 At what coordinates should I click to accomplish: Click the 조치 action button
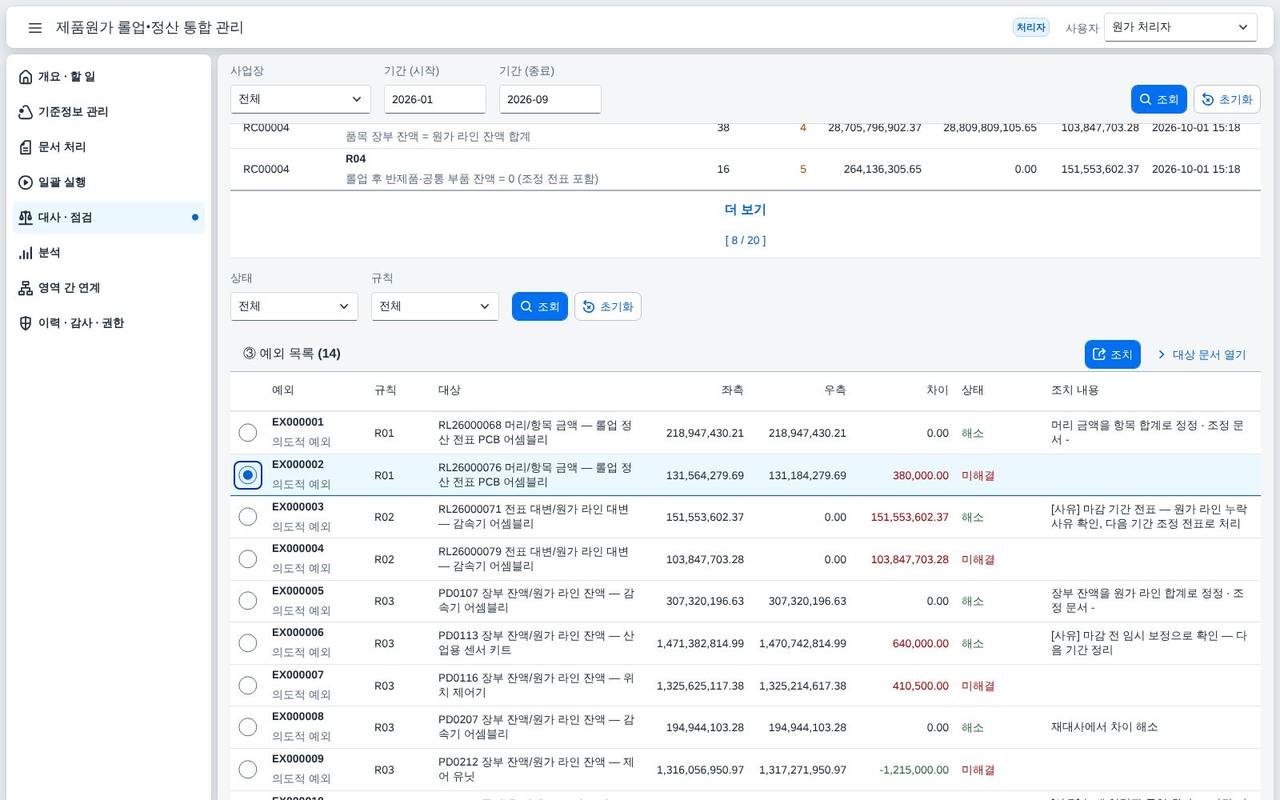tap(1112, 354)
